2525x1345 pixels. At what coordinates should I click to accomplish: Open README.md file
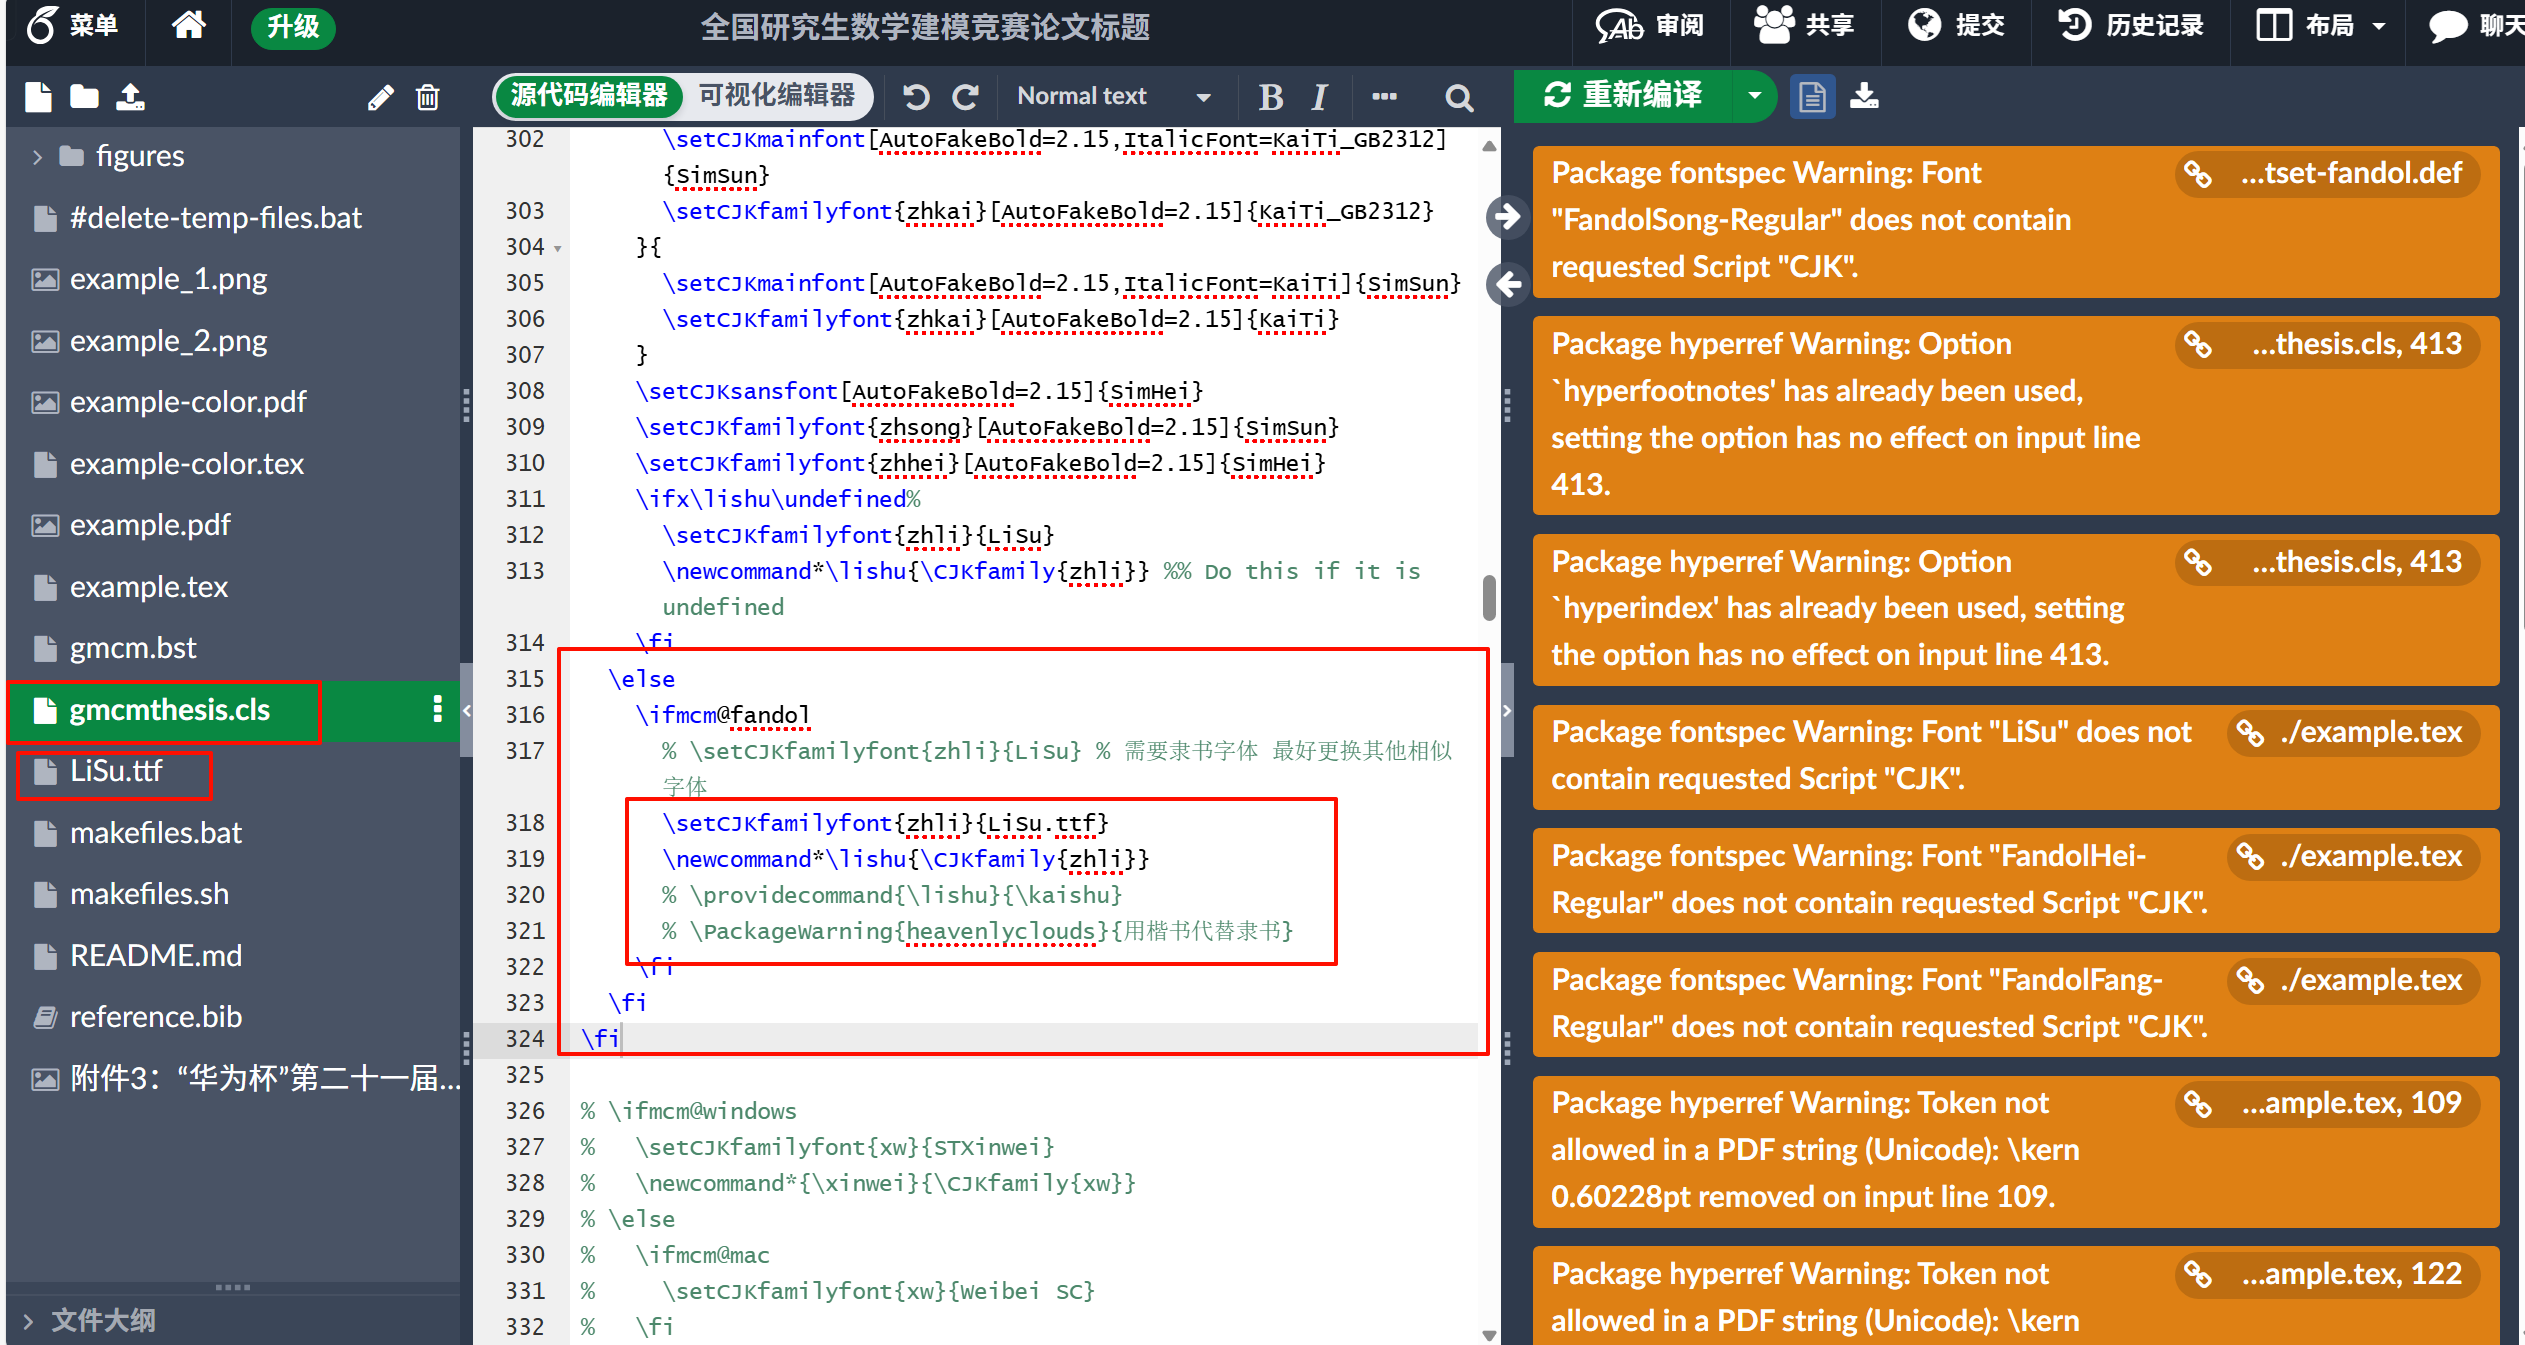[x=155, y=956]
